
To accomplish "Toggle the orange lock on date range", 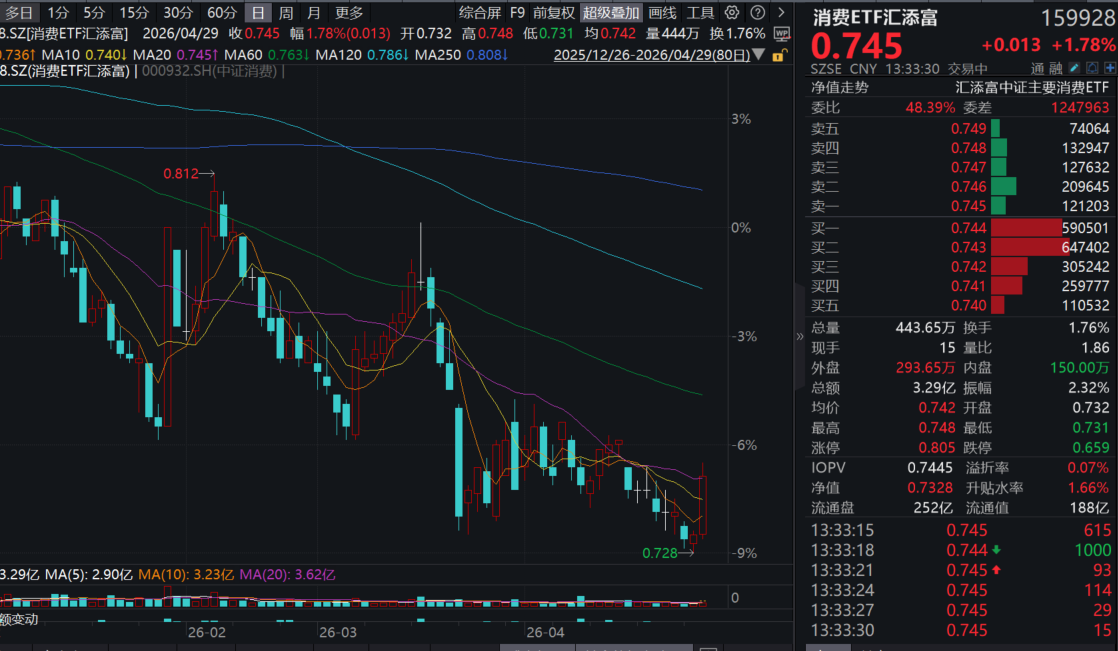I will (780, 55).
